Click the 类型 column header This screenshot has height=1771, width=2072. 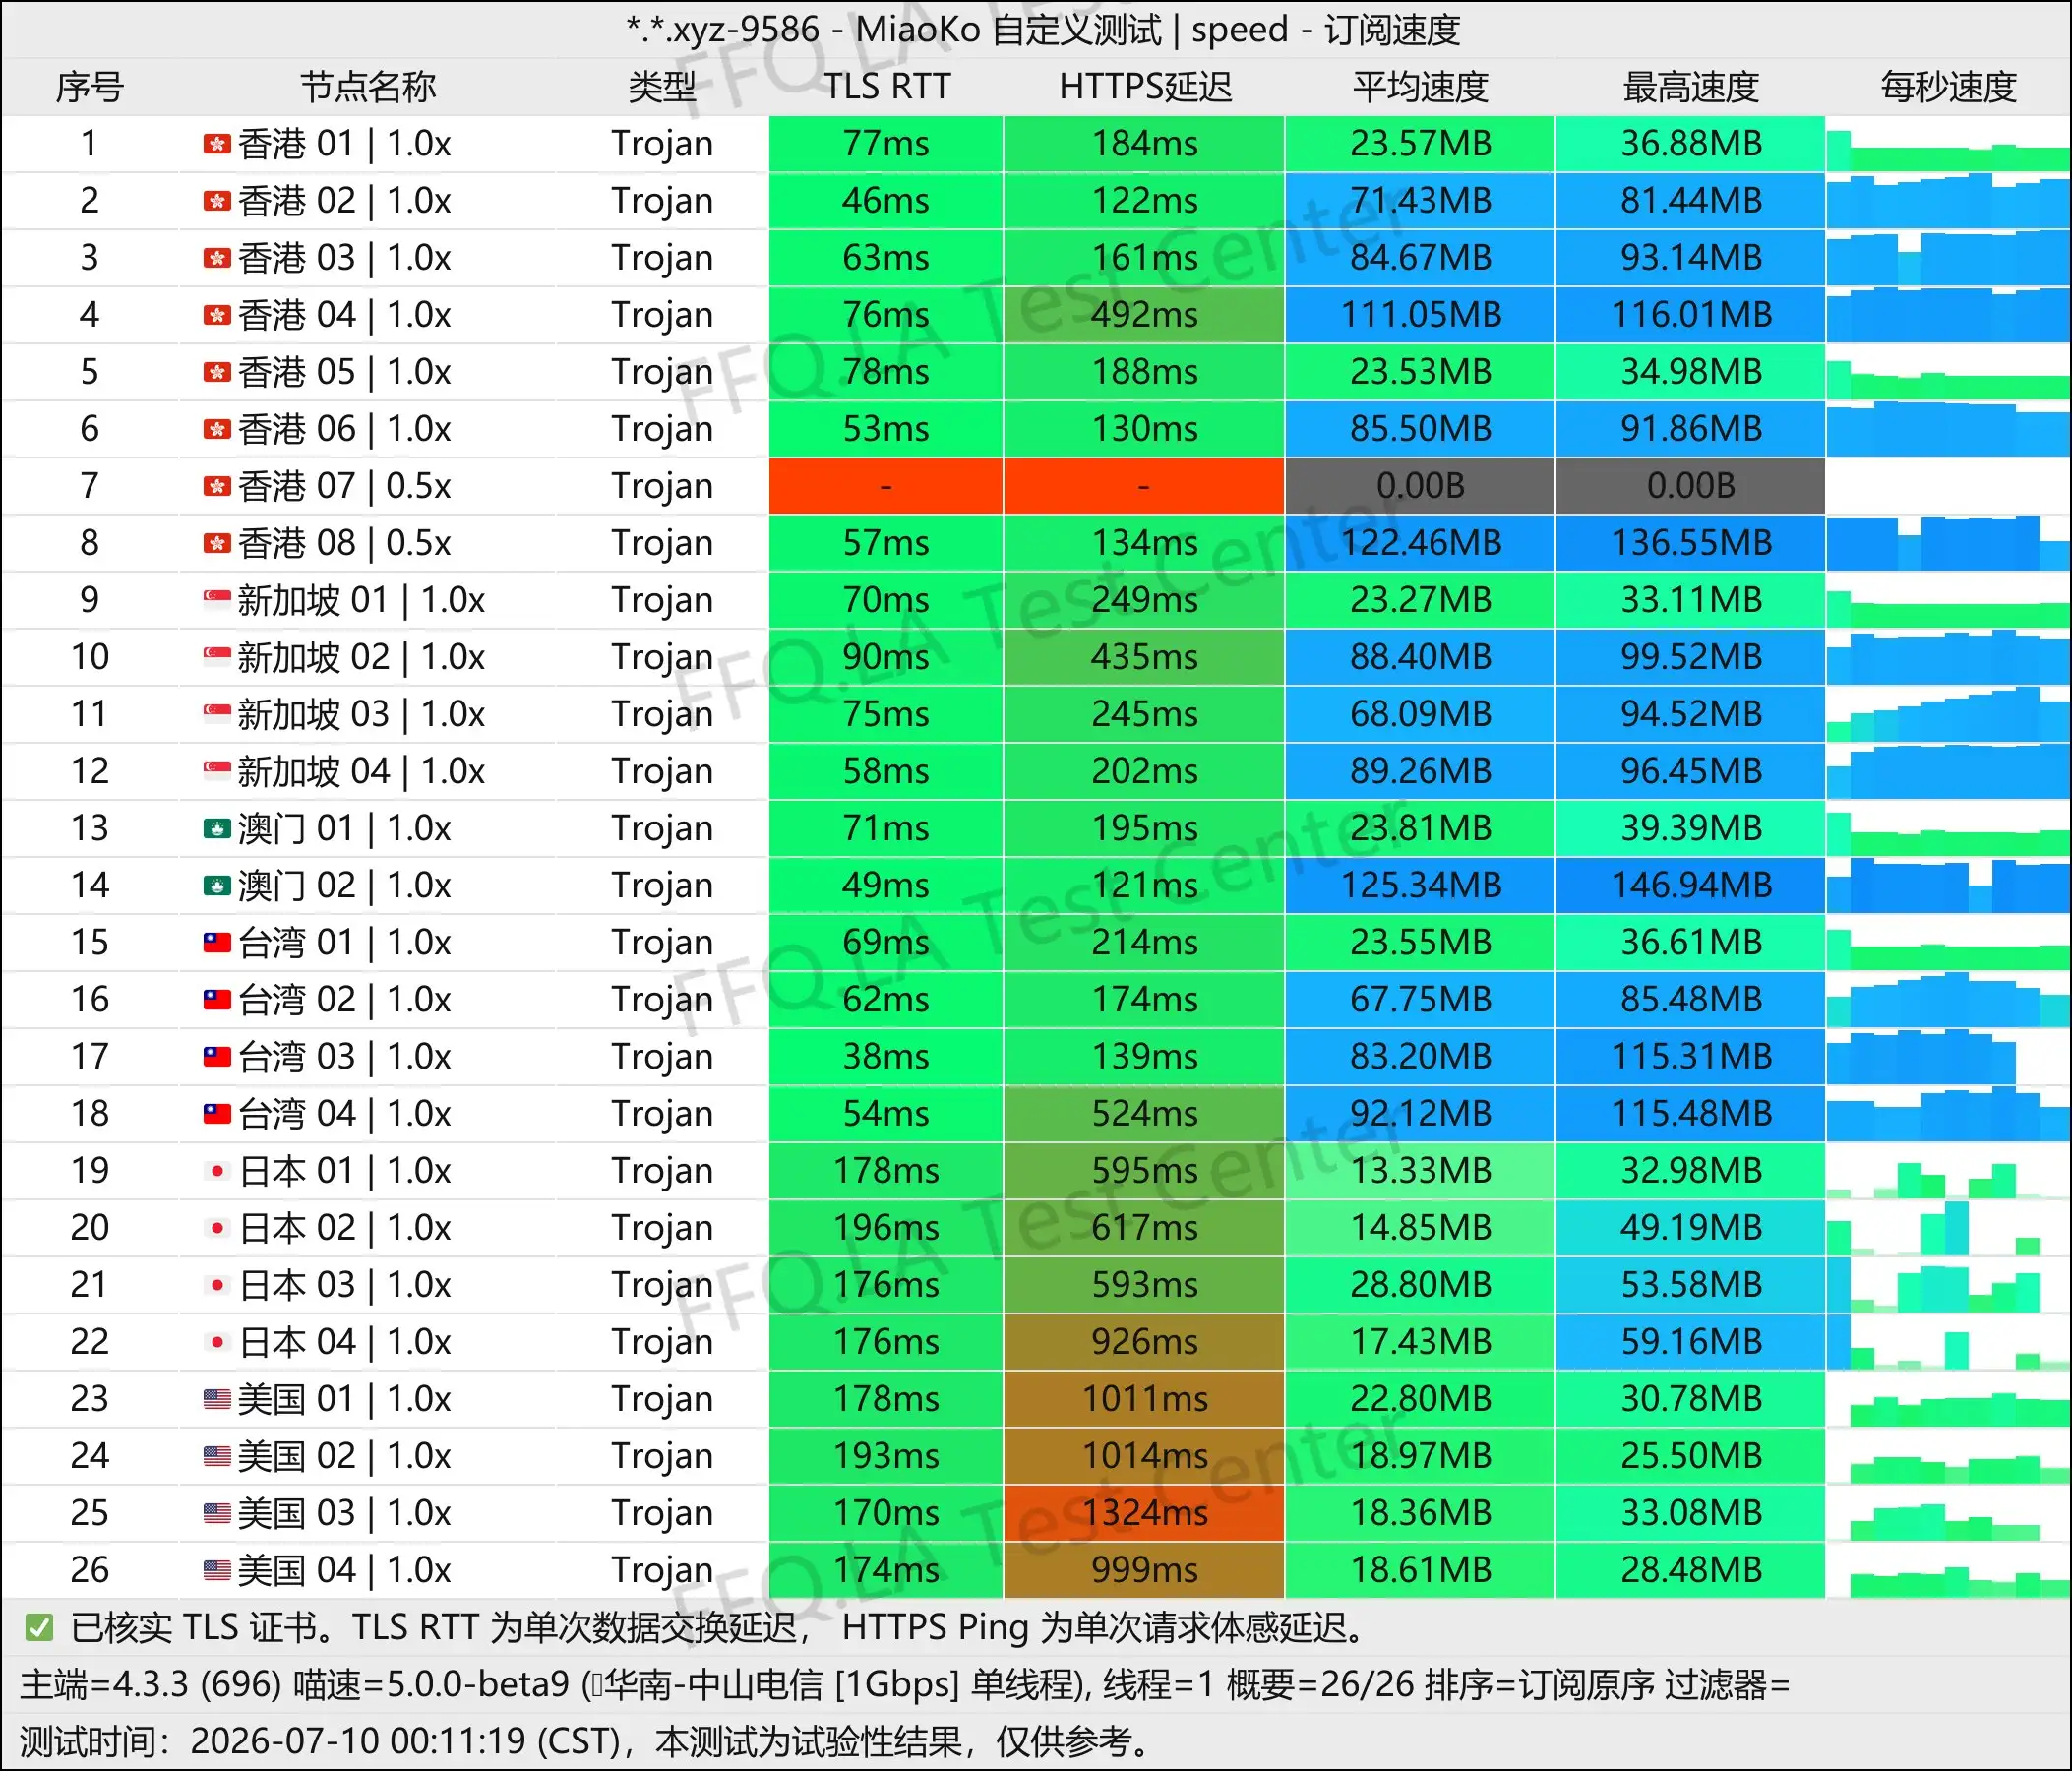point(661,87)
